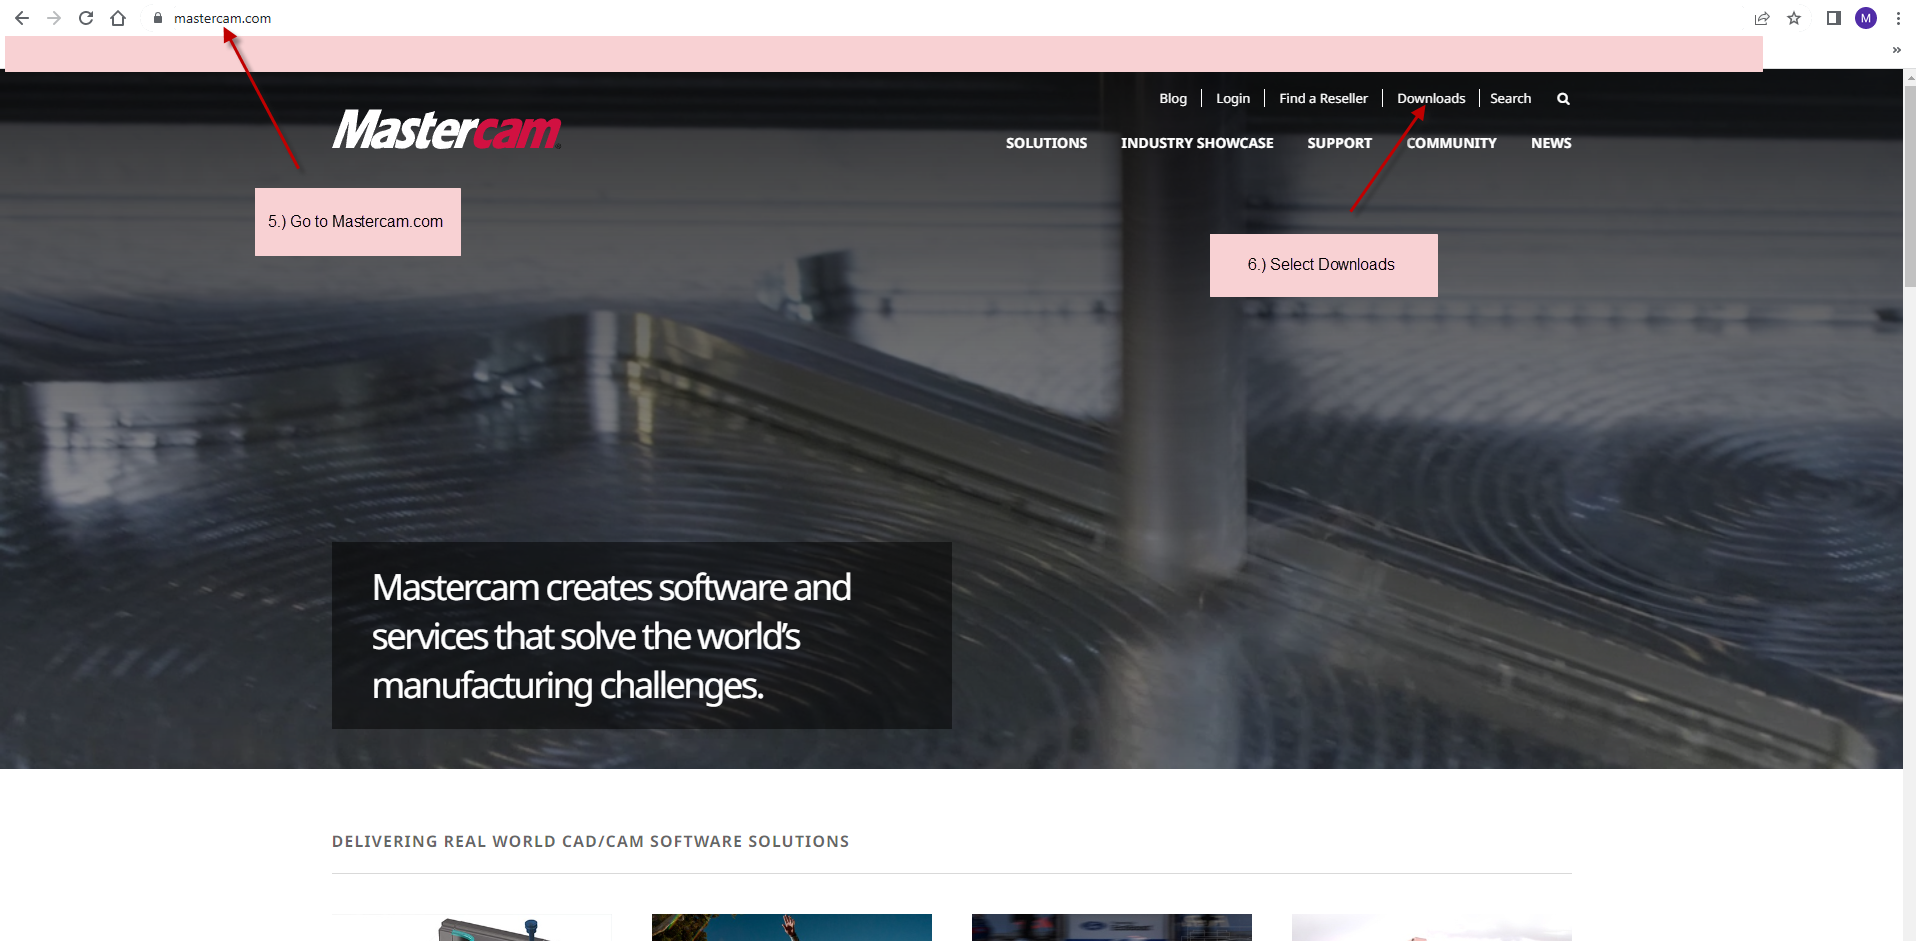The image size is (1916, 941).
Task: Click the mastercam.com address bar
Action: coord(222,18)
